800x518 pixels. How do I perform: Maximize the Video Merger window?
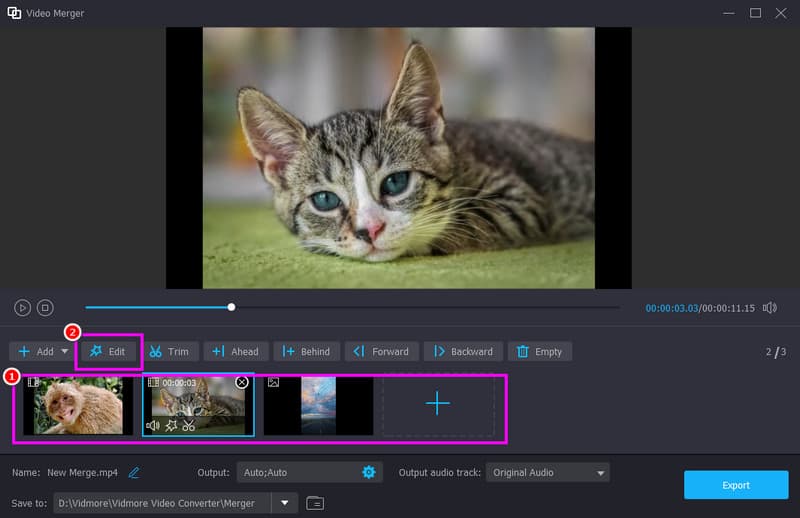755,13
